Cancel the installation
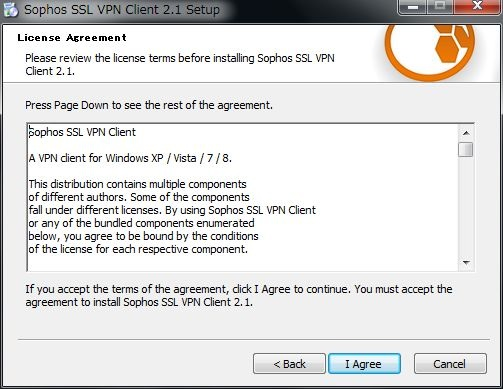This screenshot has height=389, width=503. tap(450, 364)
